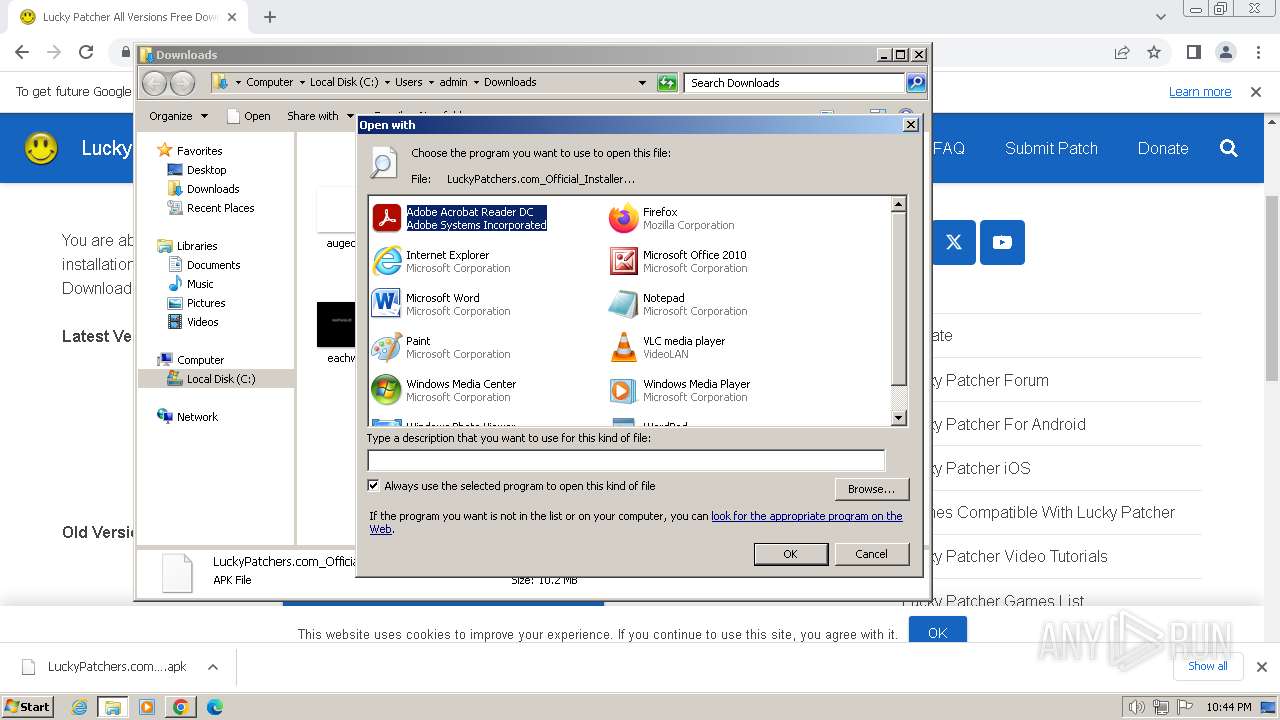Toggle the Chrome side panel icon
Screen dimensions: 1280x720
tap(1194, 52)
